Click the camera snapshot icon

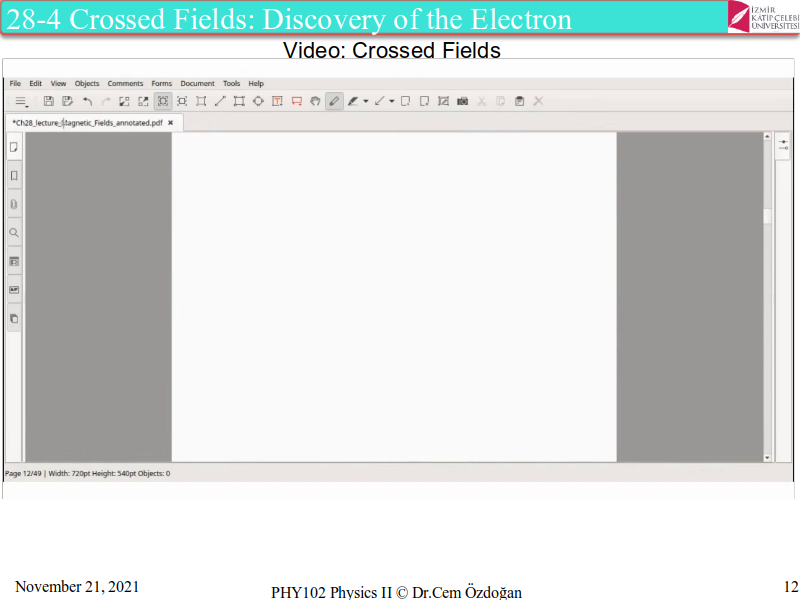click(462, 101)
